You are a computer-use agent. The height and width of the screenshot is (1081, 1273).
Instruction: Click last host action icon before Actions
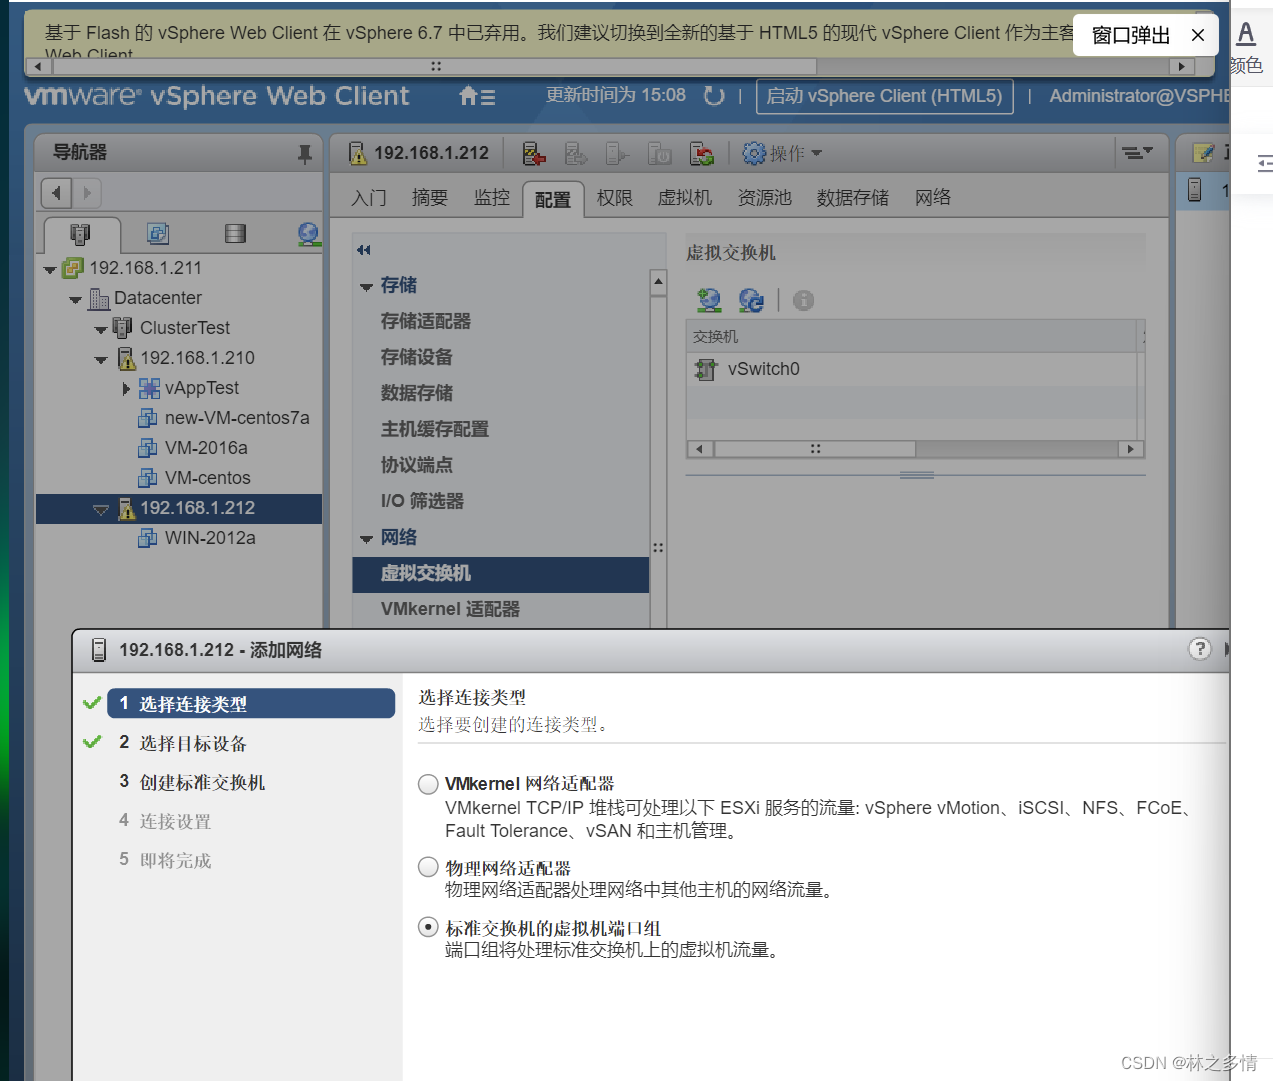tap(702, 153)
